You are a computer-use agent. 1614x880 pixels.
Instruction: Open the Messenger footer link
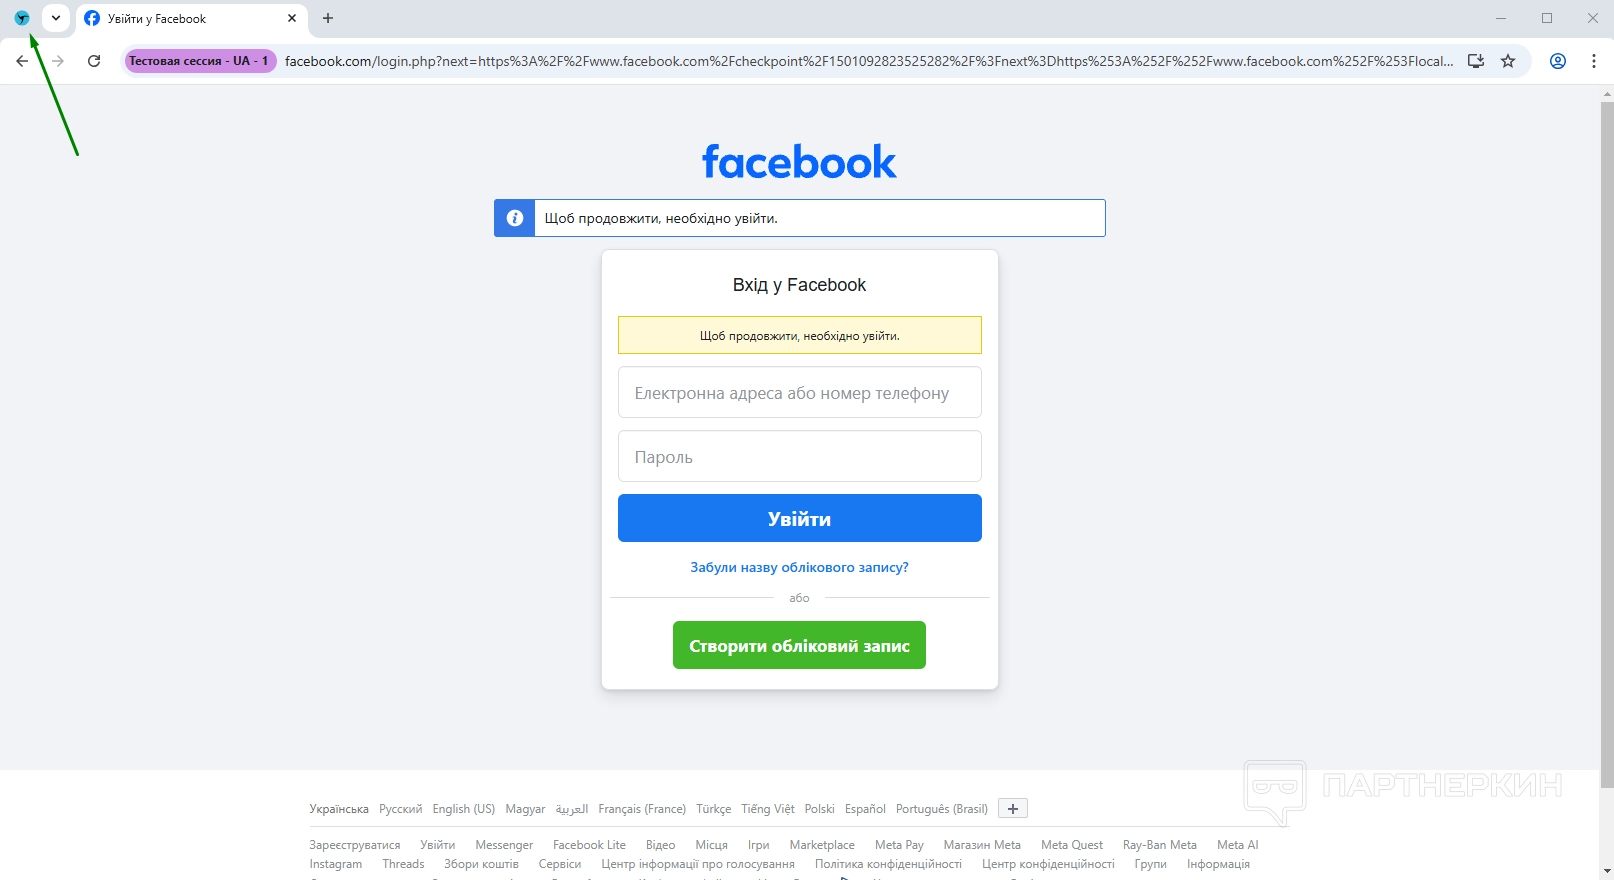504,845
